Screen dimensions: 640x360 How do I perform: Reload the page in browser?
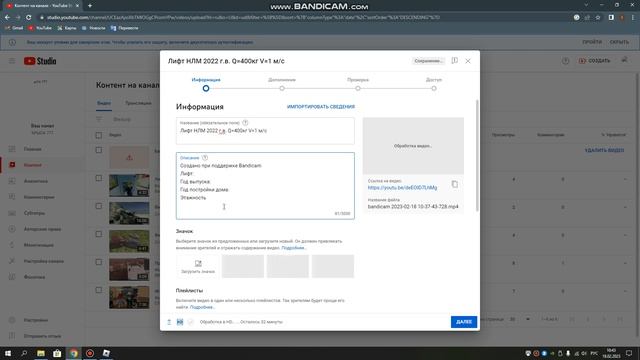(29, 18)
